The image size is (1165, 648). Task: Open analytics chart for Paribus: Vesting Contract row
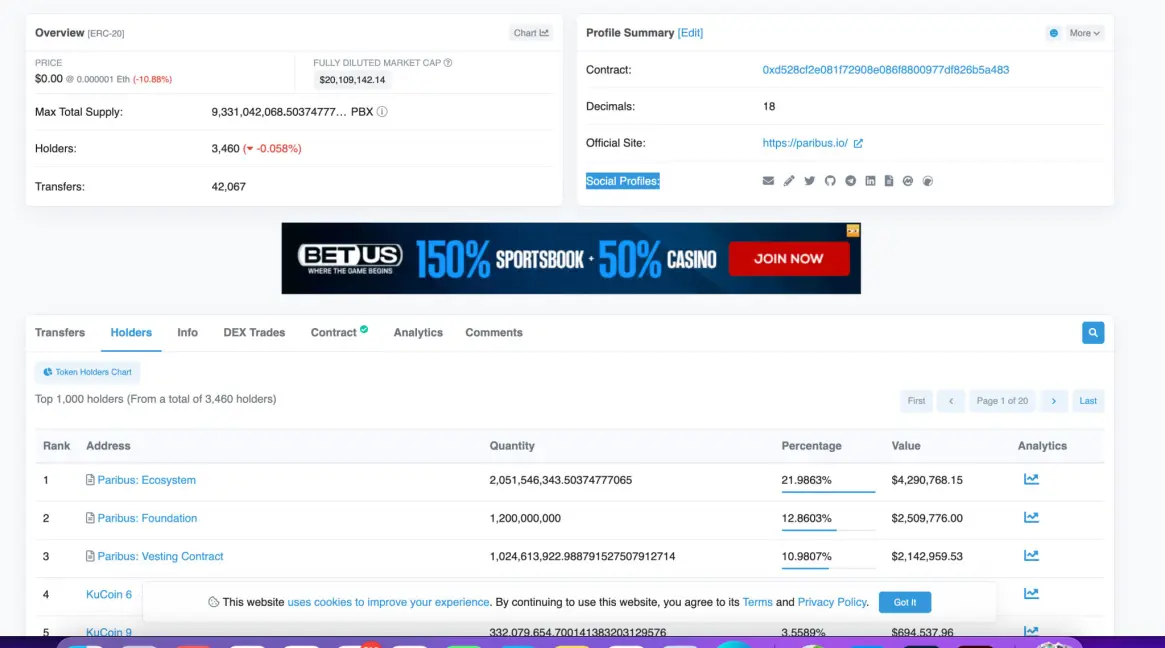tap(1031, 555)
